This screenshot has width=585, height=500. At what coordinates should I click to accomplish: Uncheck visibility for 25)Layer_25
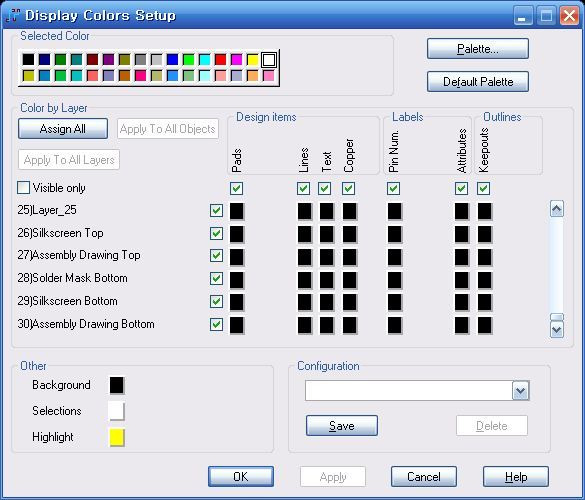(x=216, y=210)
